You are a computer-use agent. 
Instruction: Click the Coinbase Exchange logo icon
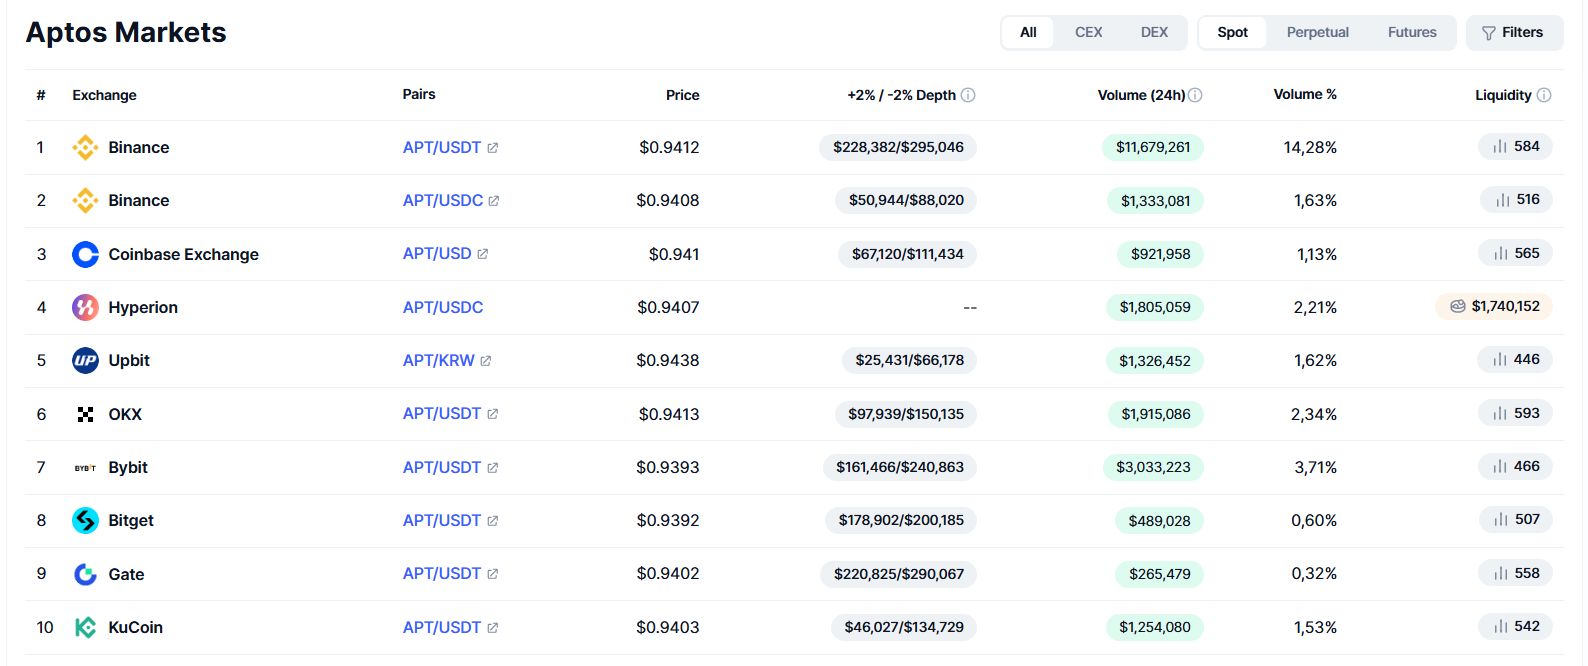pos(85,254)
